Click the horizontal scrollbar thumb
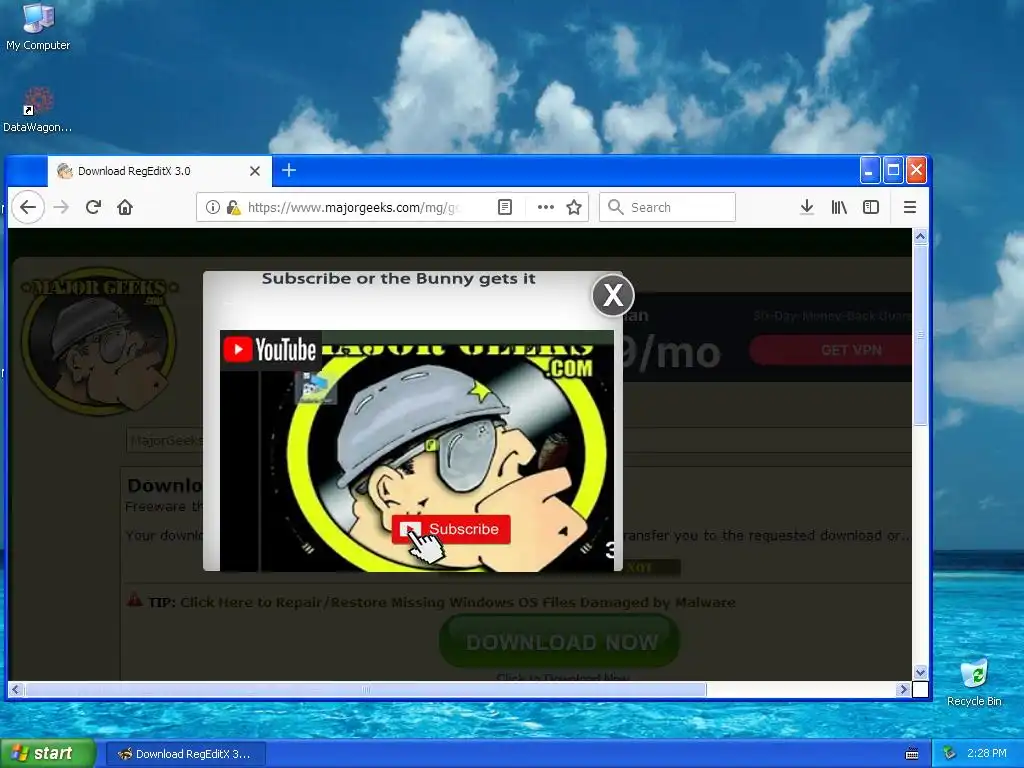 (366, 689)
